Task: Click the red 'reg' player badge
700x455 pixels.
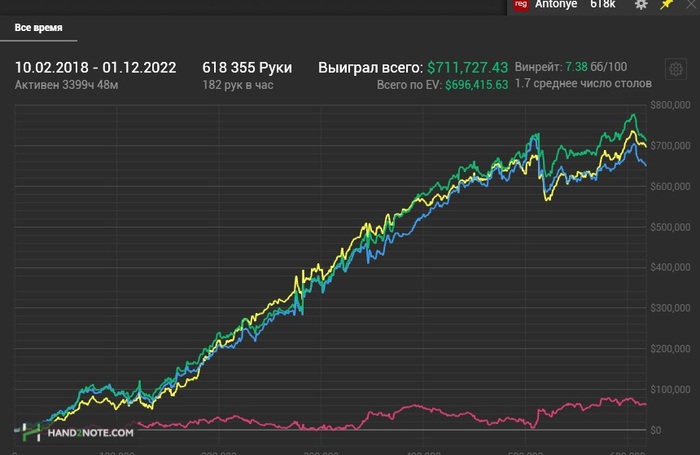Action: click(x=521, y=5)
